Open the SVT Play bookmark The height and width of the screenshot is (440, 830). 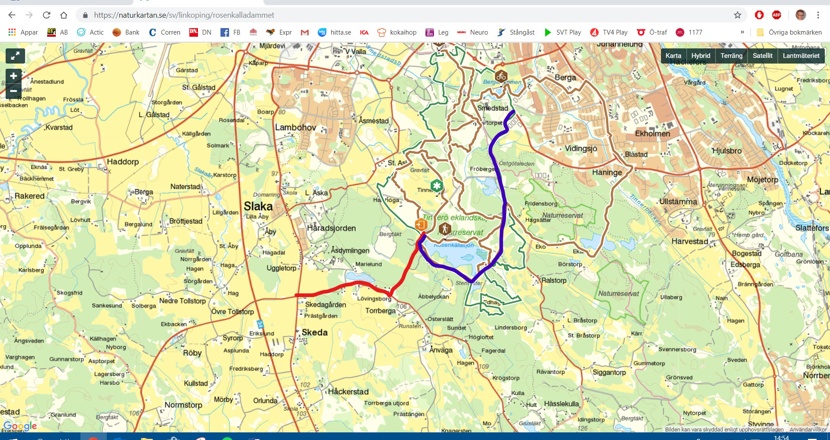[561, 32]
